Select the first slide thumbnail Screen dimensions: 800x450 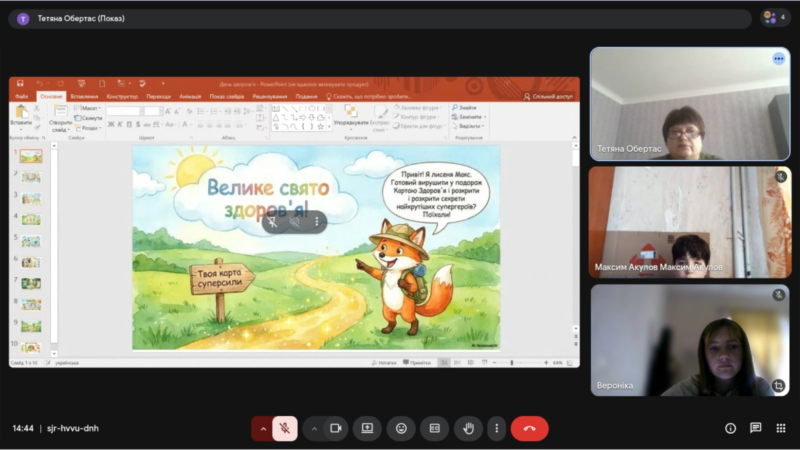[31, 156]
